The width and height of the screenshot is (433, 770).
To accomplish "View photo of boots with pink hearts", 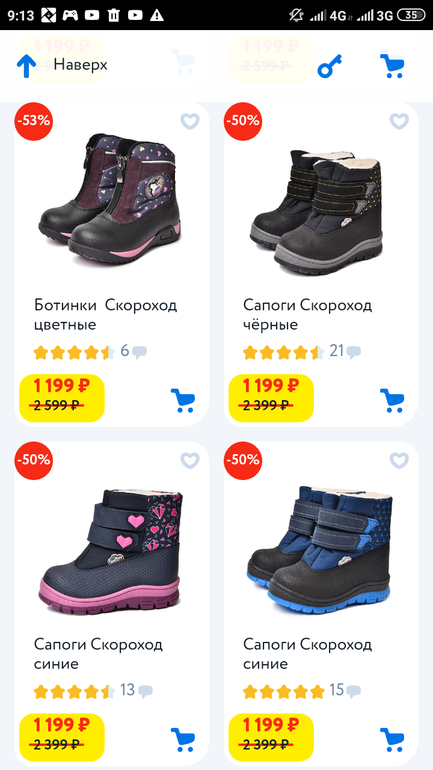I will [x=110, y=552].
